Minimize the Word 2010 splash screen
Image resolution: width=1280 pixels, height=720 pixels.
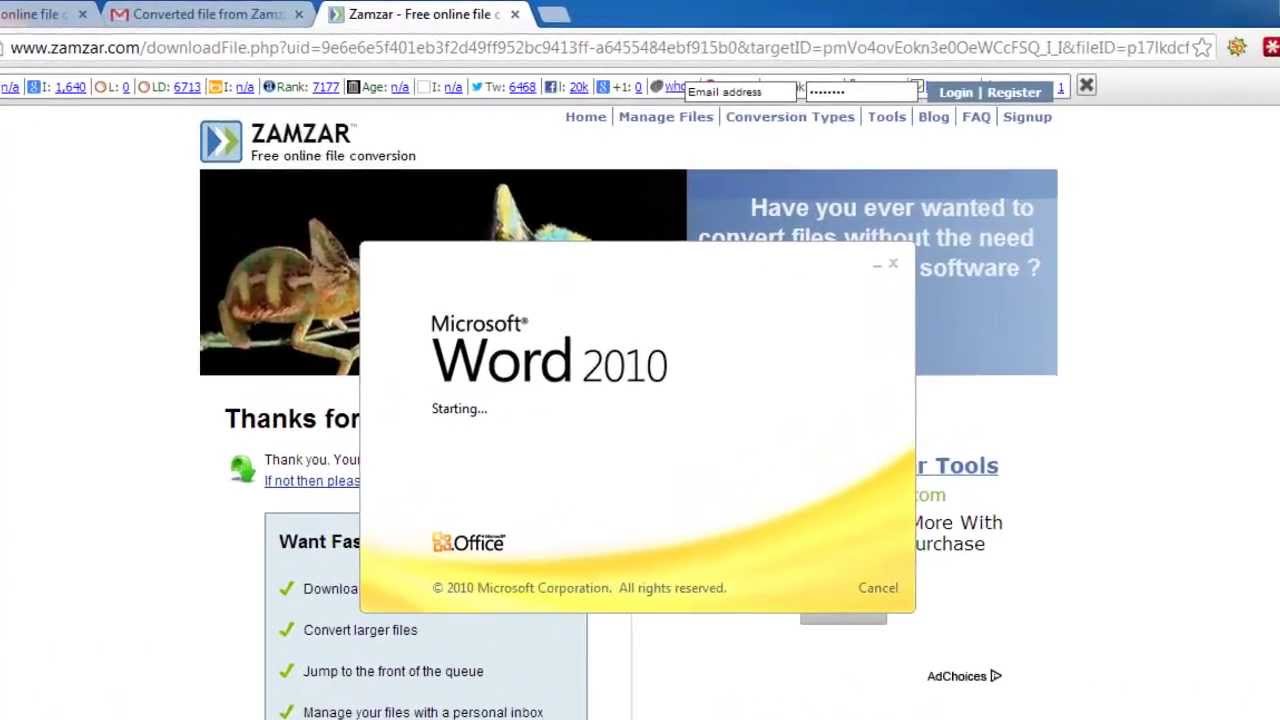pos(877,265)
